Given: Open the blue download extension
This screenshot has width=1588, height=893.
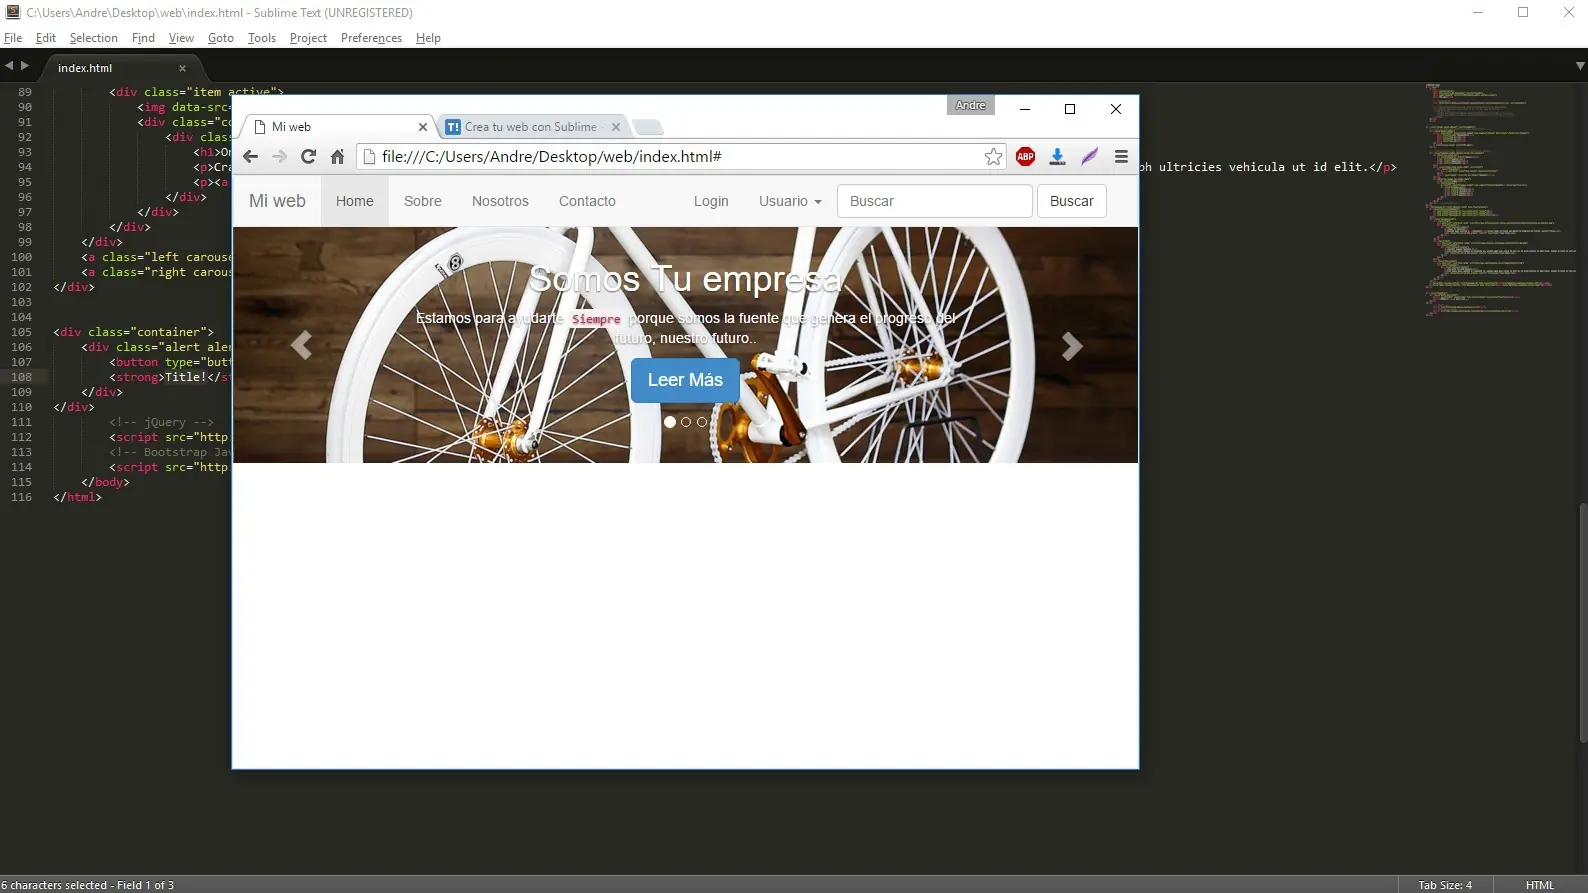Looking at the screenshot, I should (x=1057, y=156).
